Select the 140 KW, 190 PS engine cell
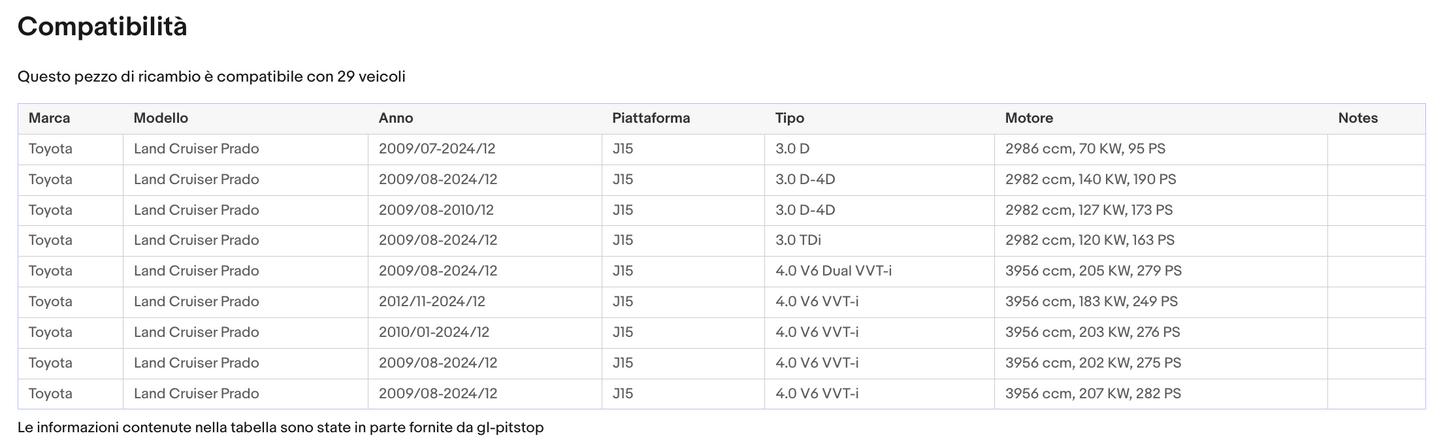 point(1090,179)
